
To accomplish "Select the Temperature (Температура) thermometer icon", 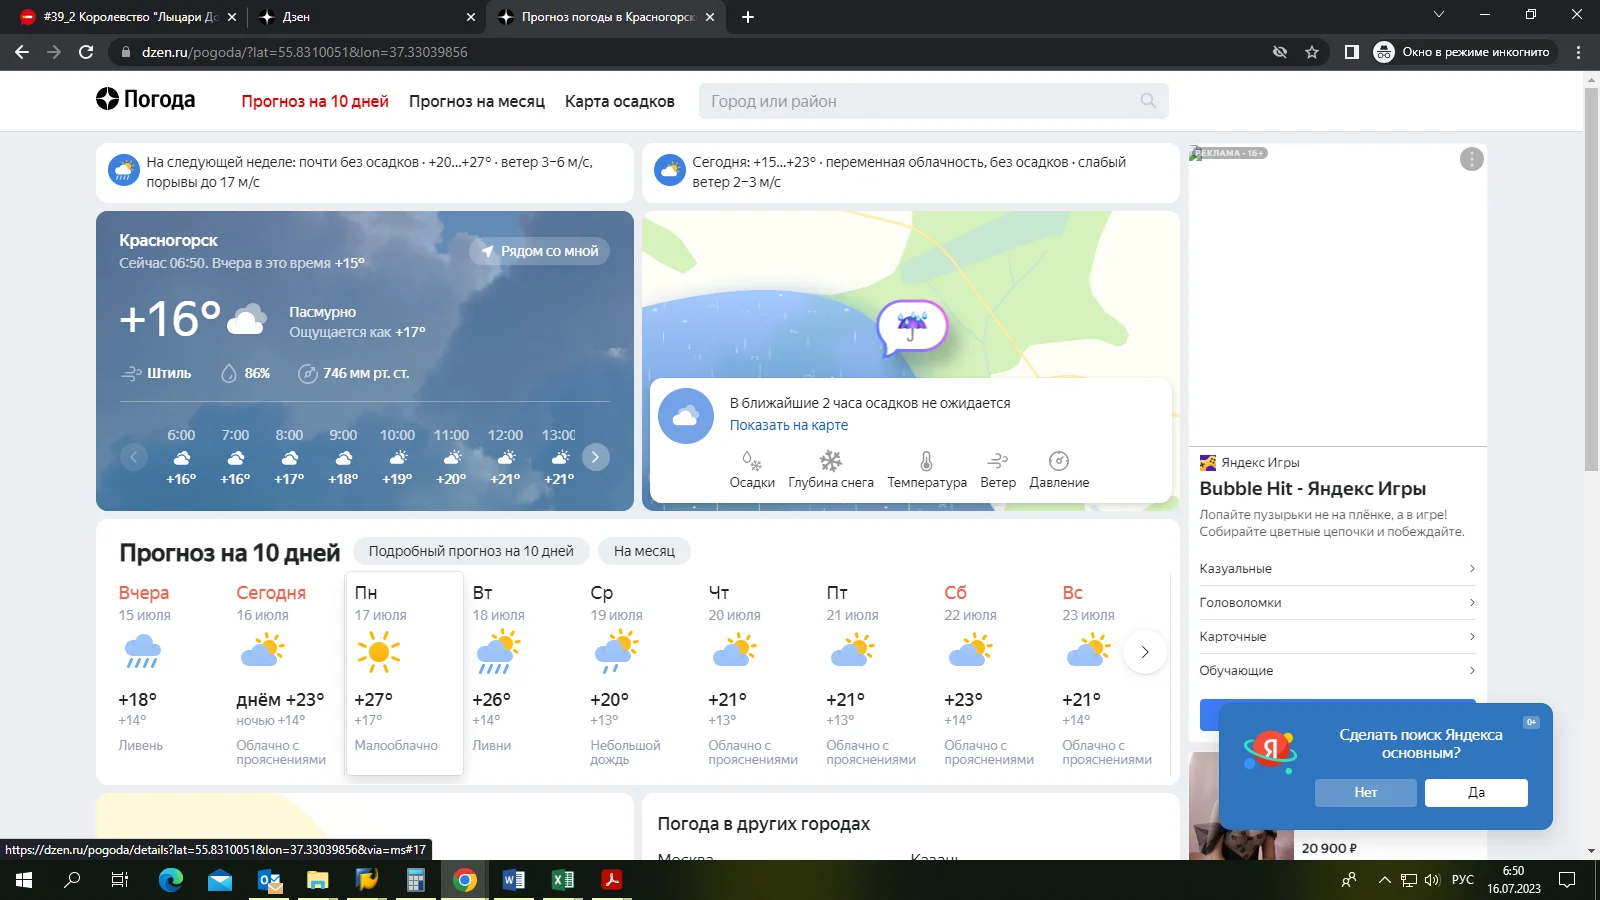I will tap(926, 462).
